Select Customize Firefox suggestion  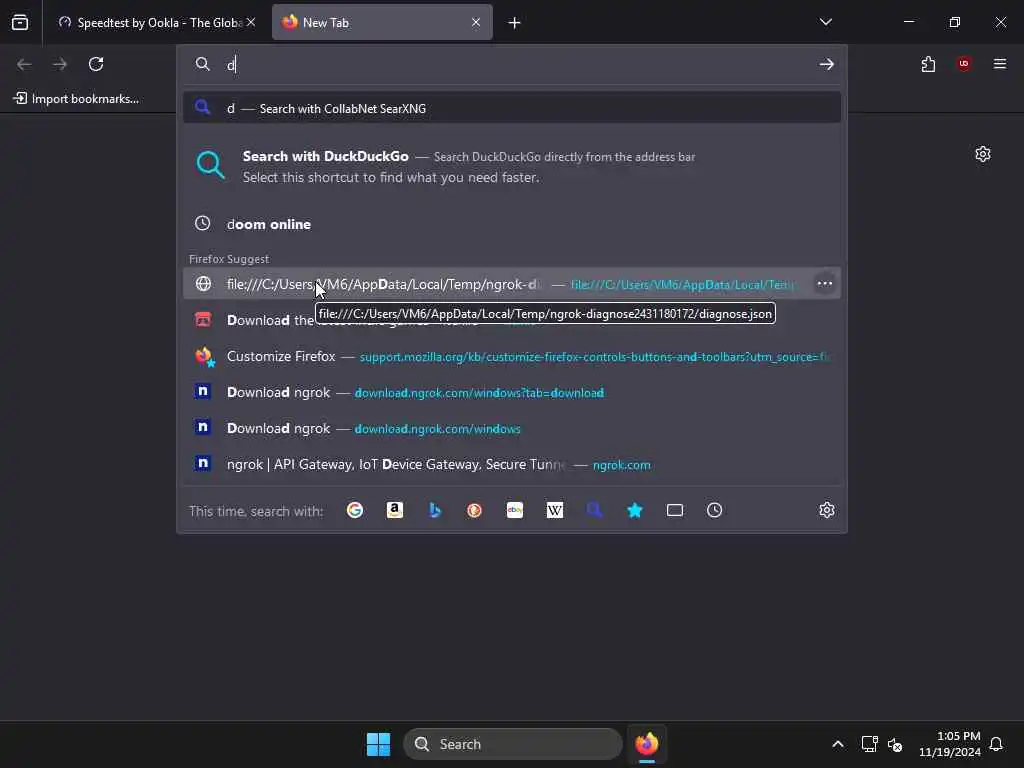512,357
